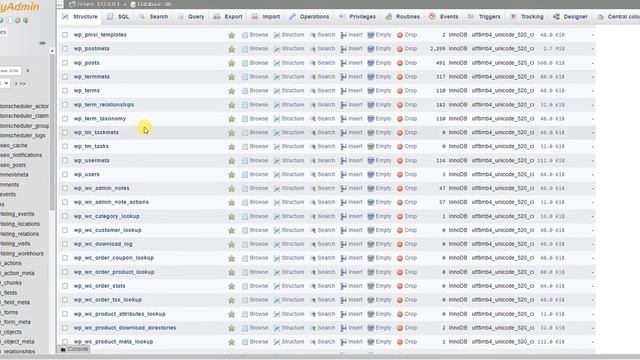The image size is (640, 360).
Task: Select wp_users using its checkbox
Action: (65, 174)
